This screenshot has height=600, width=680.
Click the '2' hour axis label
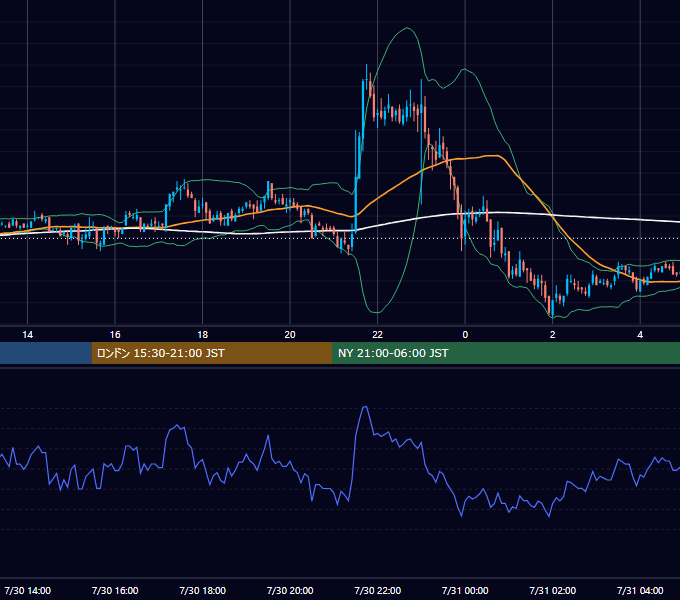(552, 335)
